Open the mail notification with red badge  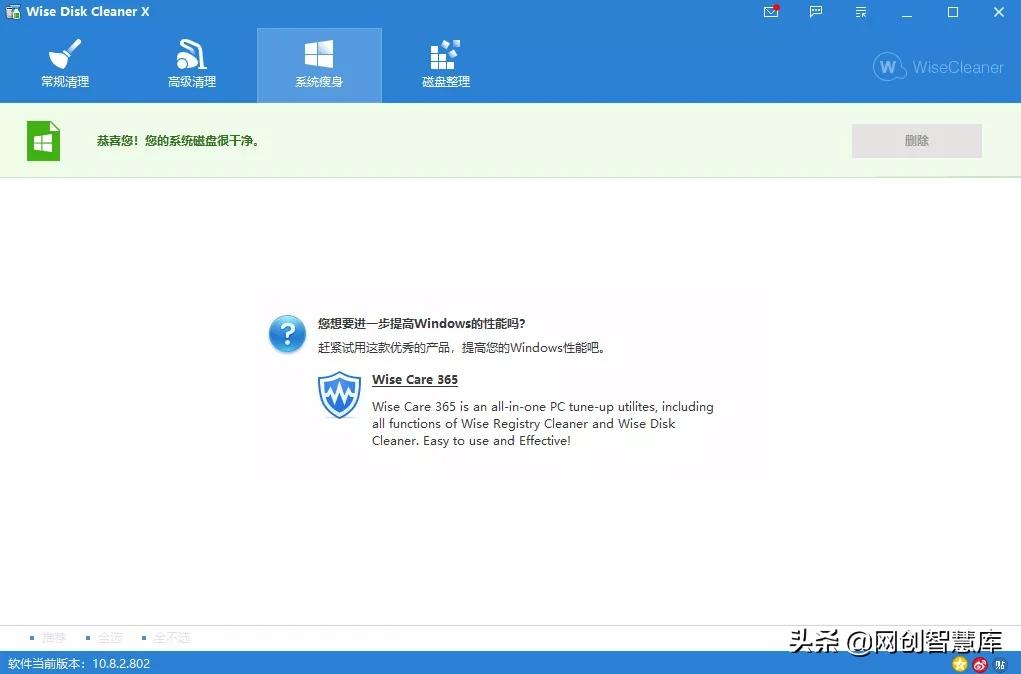[x=770, y=13]
